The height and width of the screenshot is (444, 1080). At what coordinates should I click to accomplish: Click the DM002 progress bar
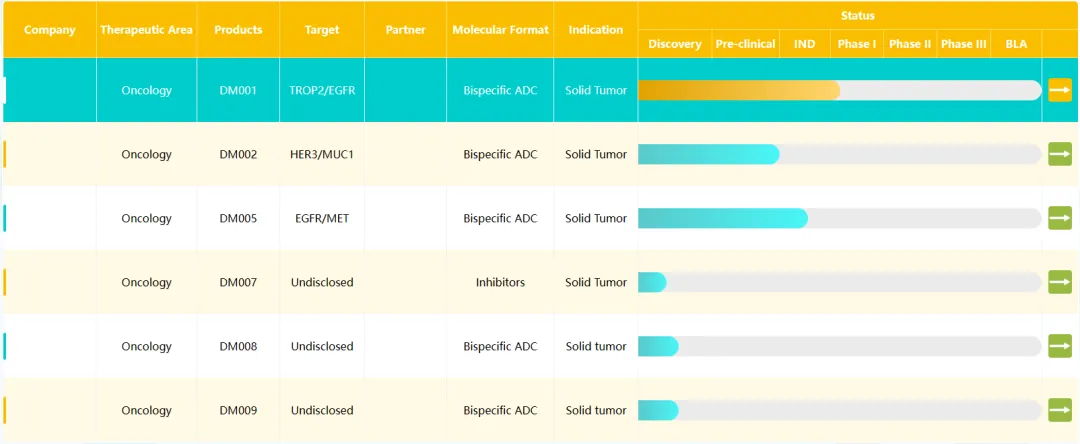point(708,154)
